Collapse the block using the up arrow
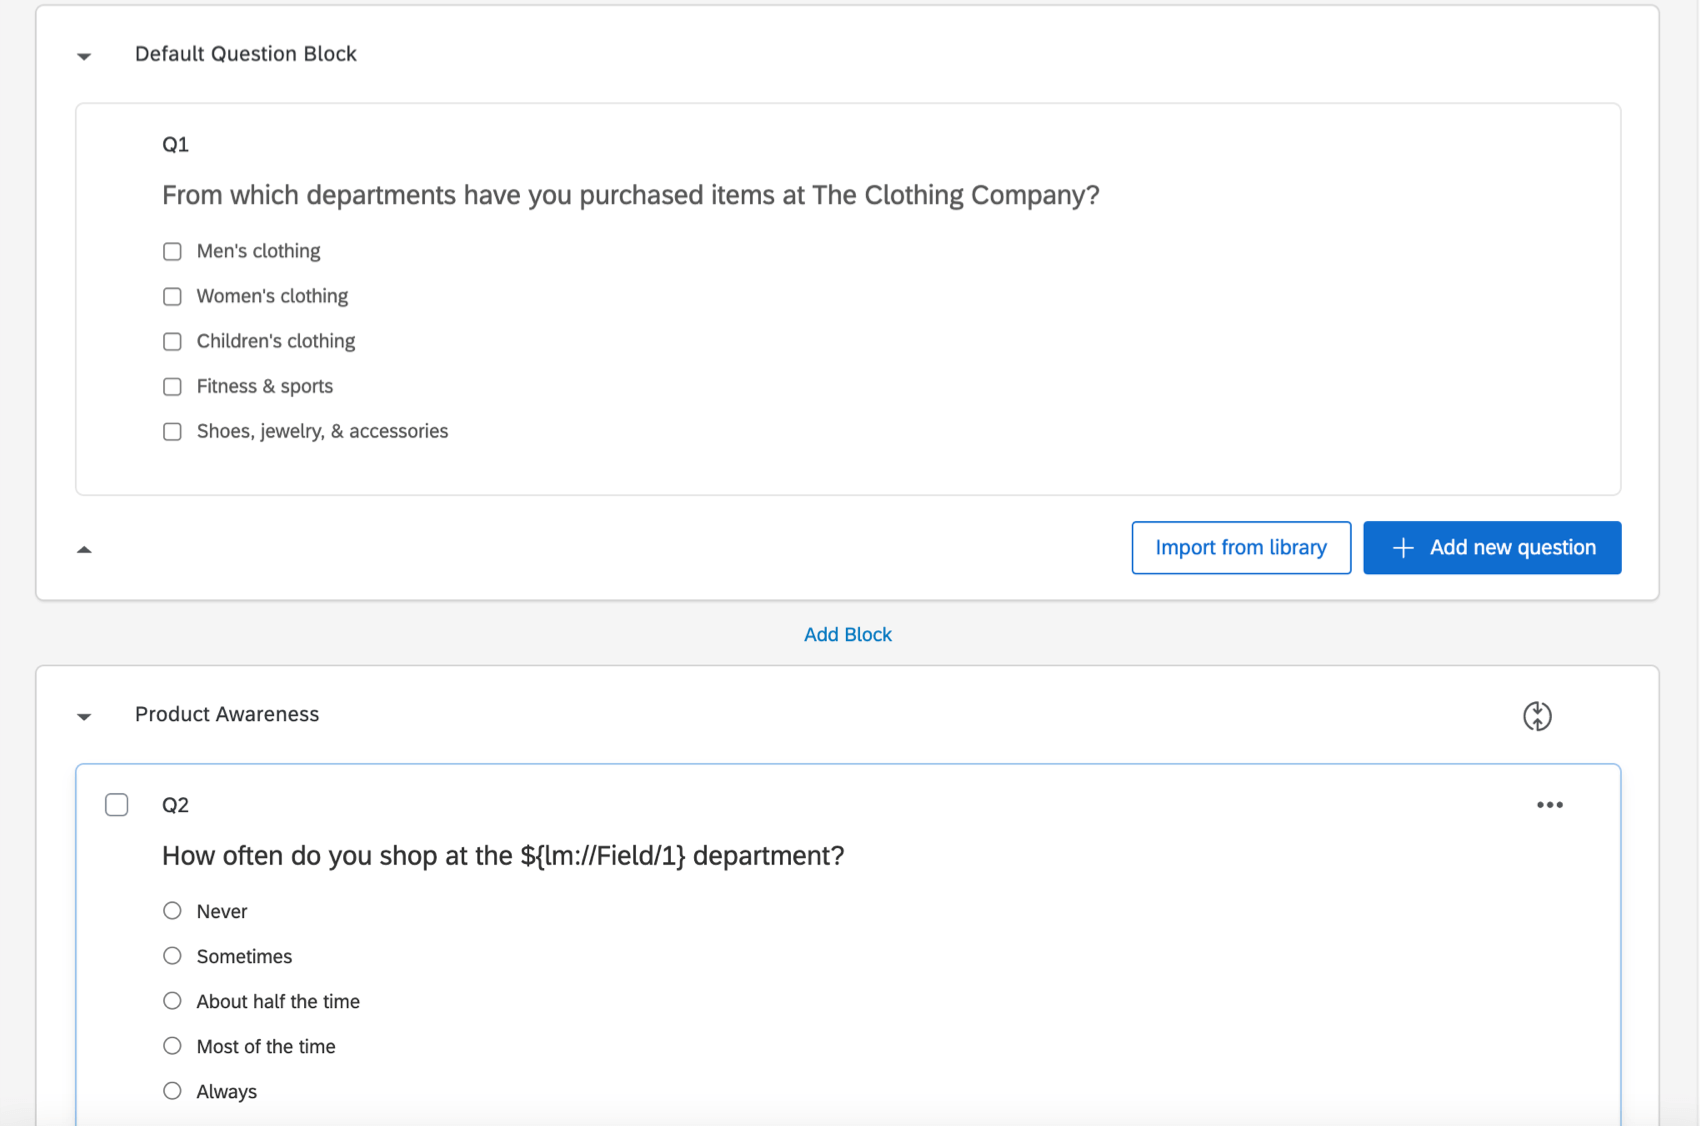 pyautogui.click(x=85, y=549)
